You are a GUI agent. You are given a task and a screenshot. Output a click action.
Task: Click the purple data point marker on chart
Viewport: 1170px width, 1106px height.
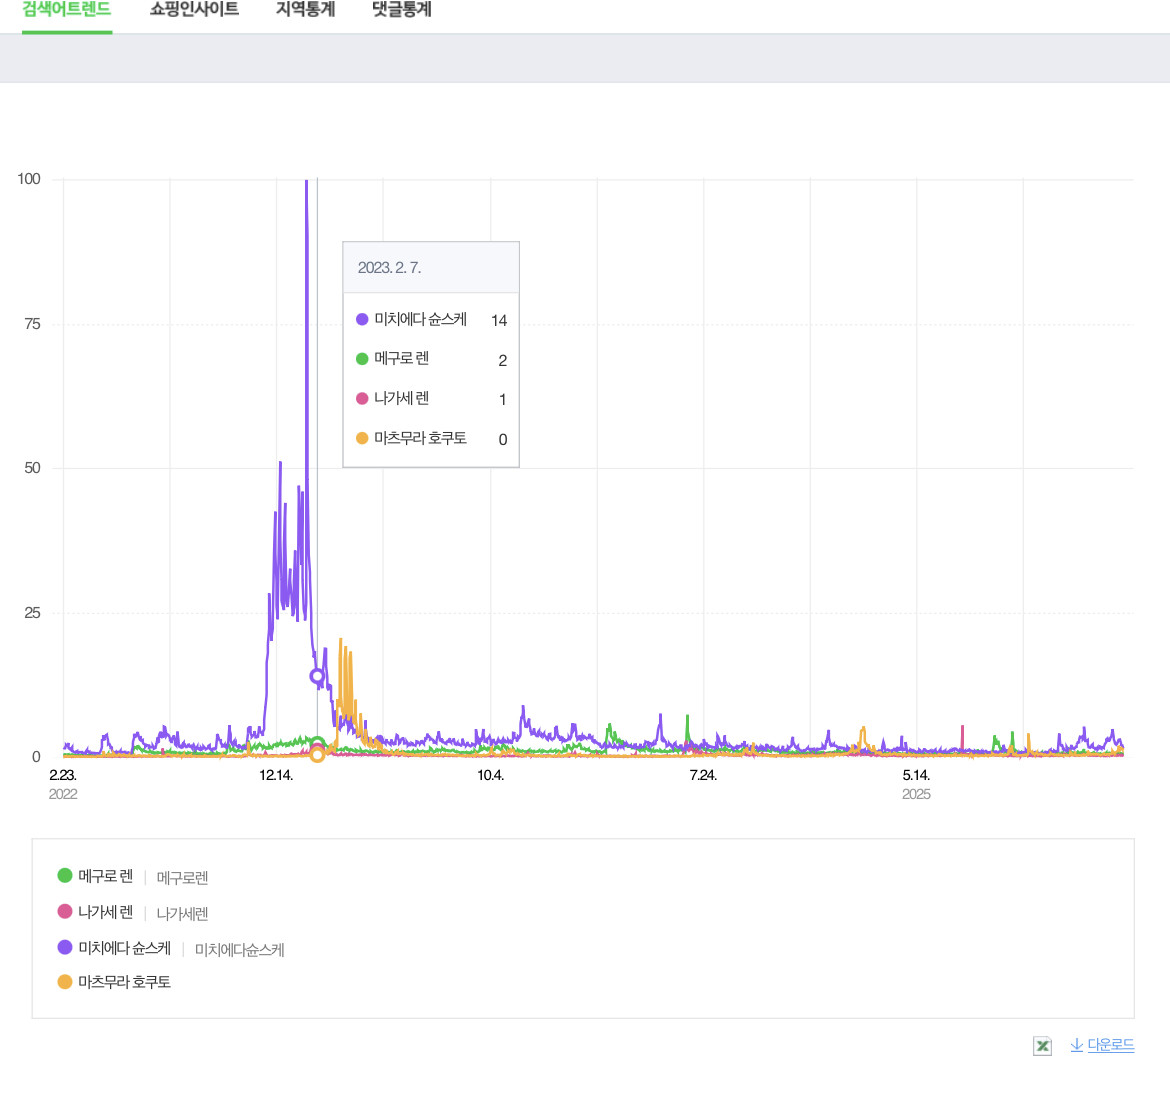tap(317, 676)
